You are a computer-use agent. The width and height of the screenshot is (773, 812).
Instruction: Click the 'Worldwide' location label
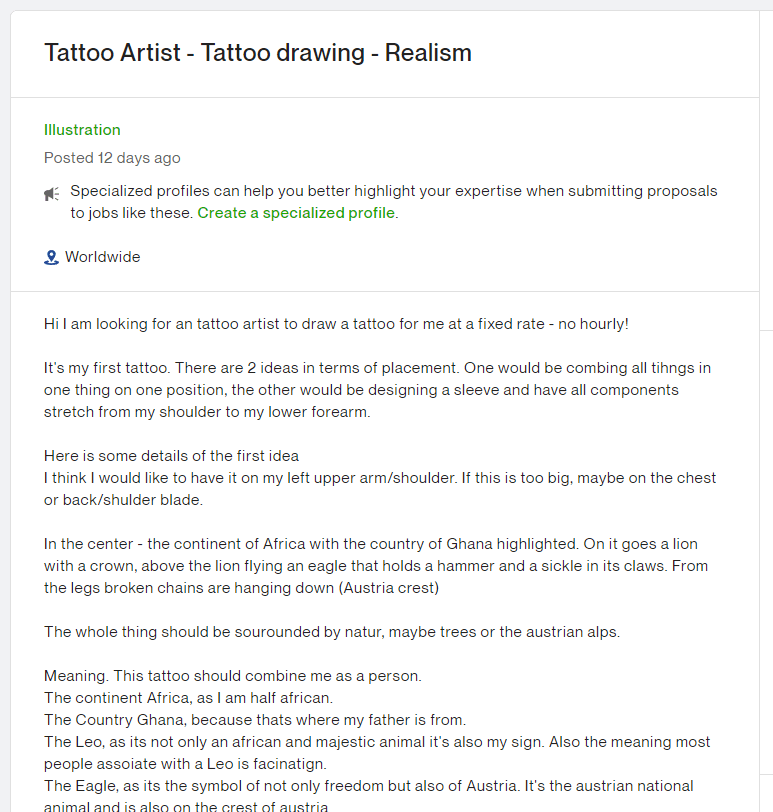[x=102, y=257]
